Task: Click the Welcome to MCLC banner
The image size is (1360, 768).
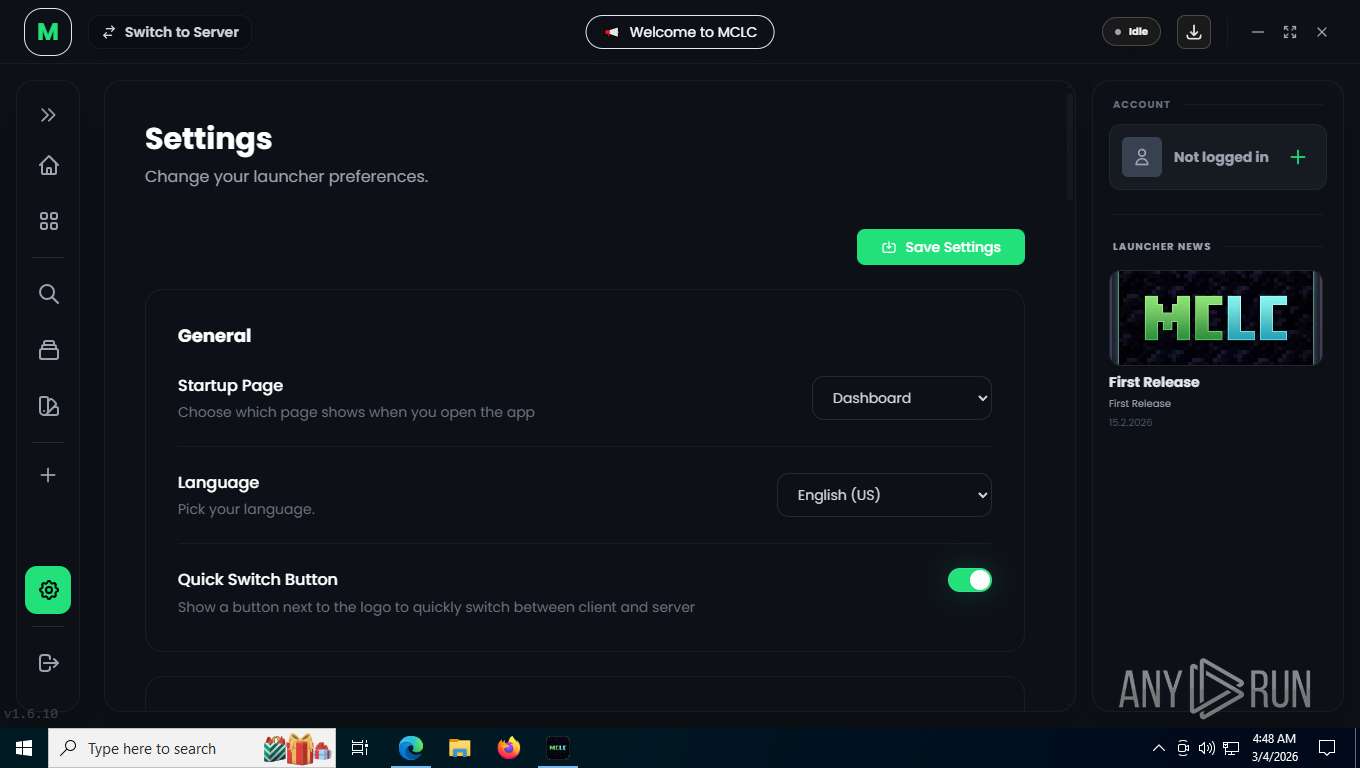Action: [680, 32]
